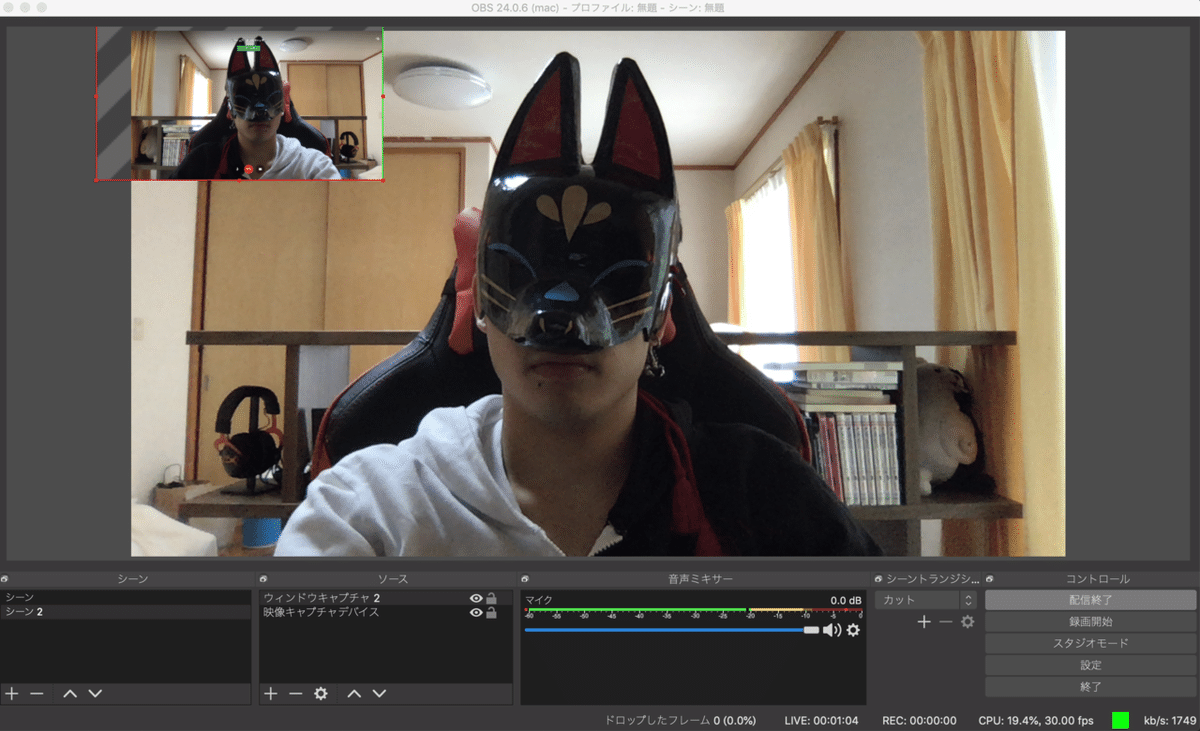Click the マイク mixer label
The width and height of the screenshot is (1200, 731).
(539, 600)
